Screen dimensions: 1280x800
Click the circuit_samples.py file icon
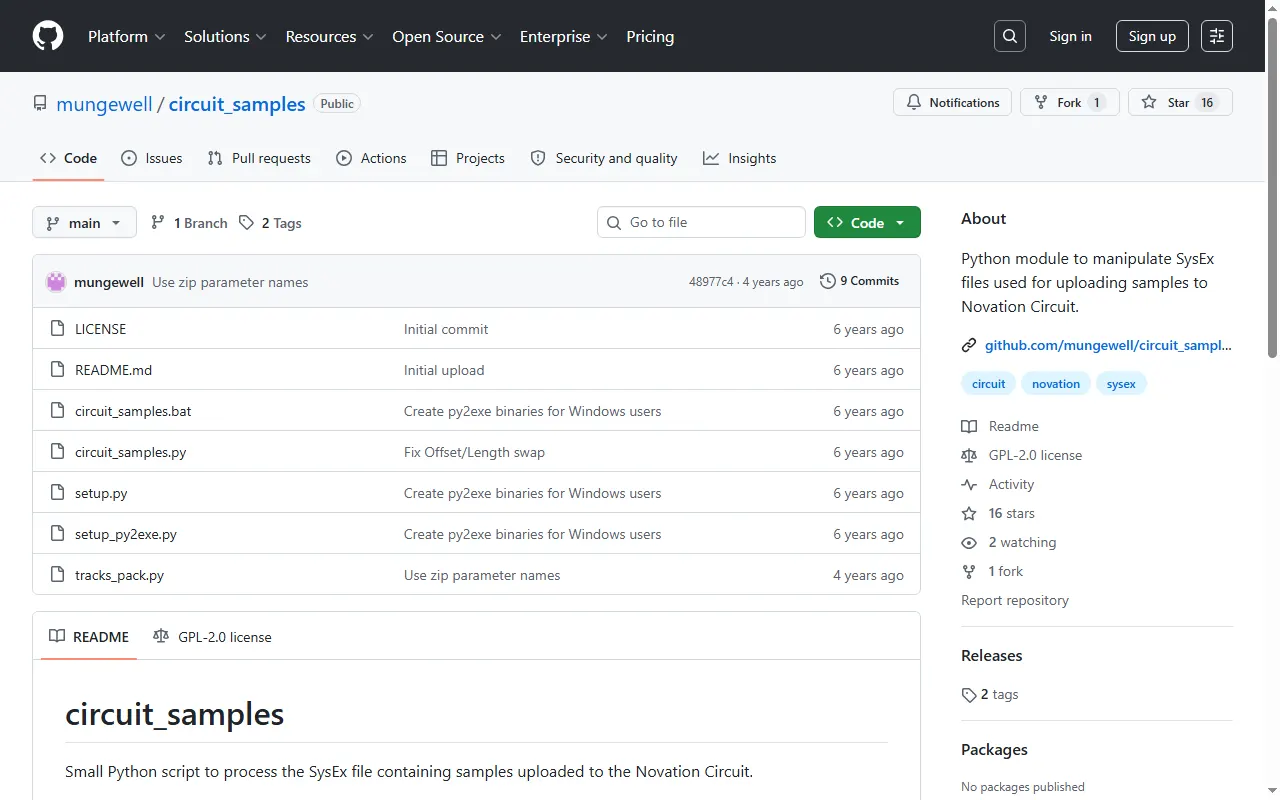(x=57, y=452)
